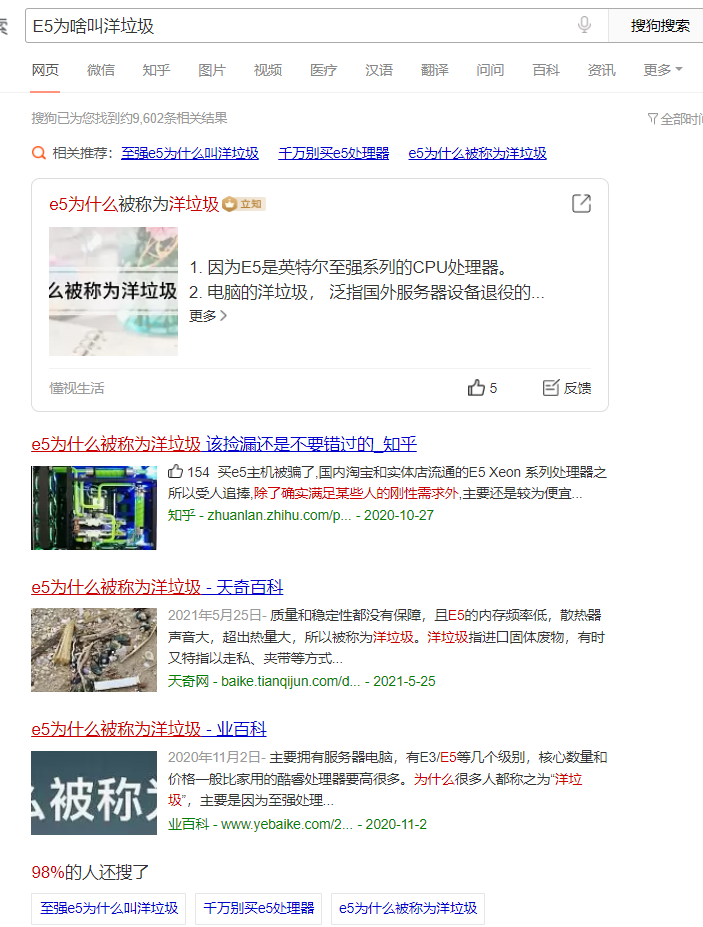
Task: Click the 业百科 result thumbnail
Action: point(94,793)
